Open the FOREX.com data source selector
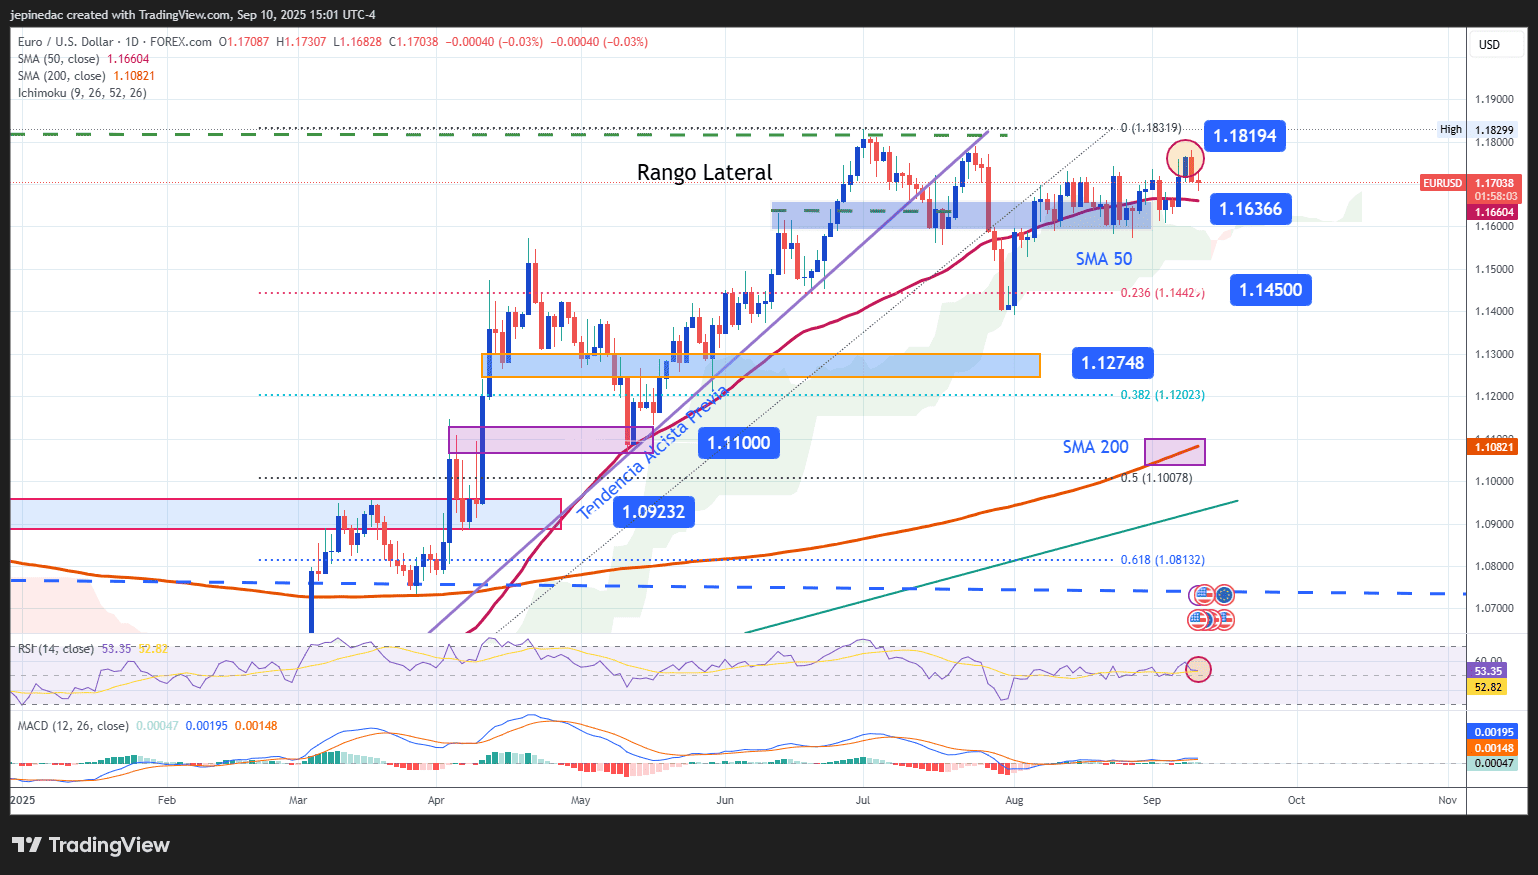Viewport: 1538px width, 875px height. tap(180, 43)
